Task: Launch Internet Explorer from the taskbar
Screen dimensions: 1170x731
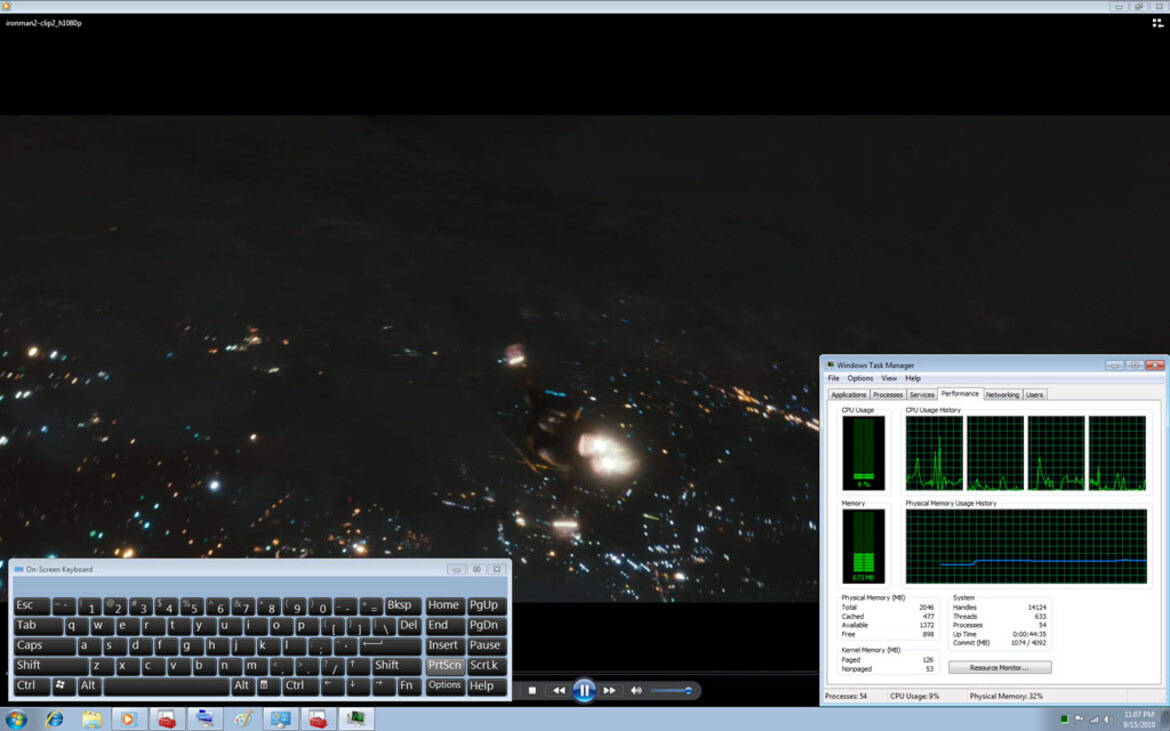Action: coord(54,719)
